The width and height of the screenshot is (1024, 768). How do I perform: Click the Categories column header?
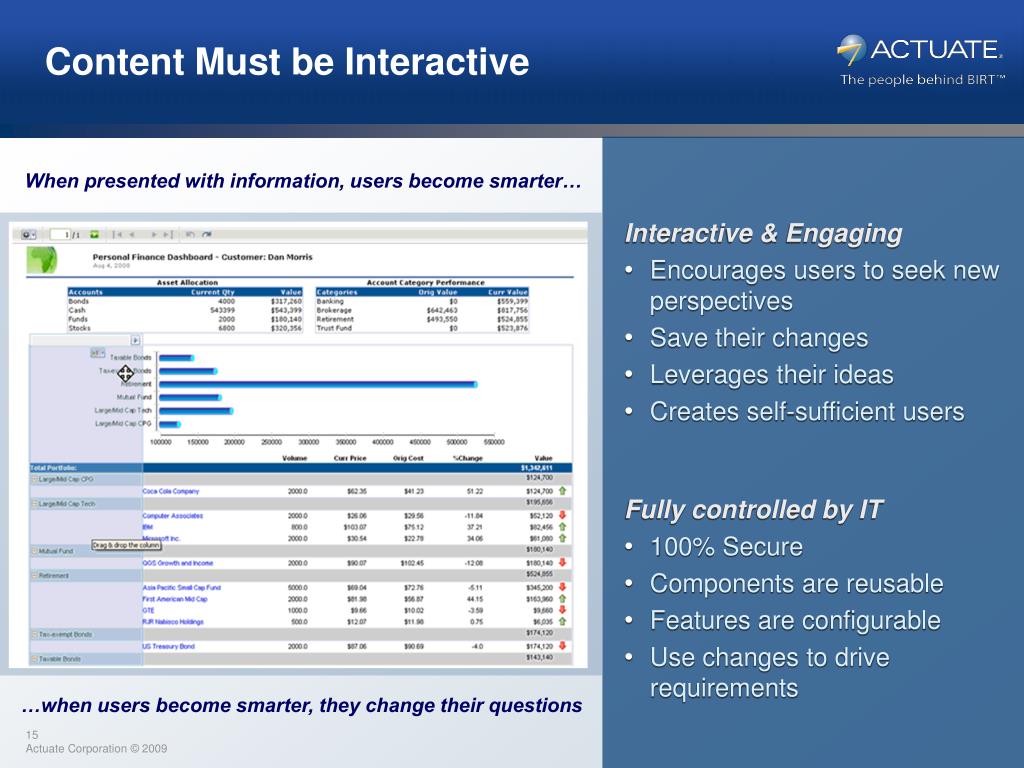click(x=337, y=292)
